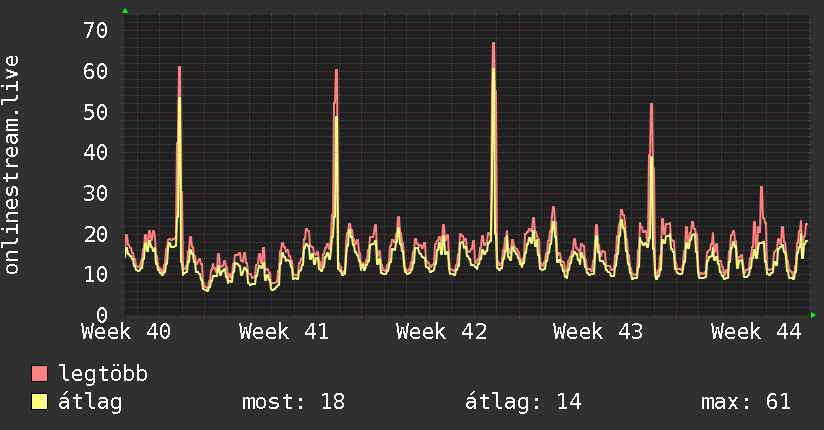Screen dimensions: 824x430
Task: Click the Week 43 axis label
Action: coord(598,332)
